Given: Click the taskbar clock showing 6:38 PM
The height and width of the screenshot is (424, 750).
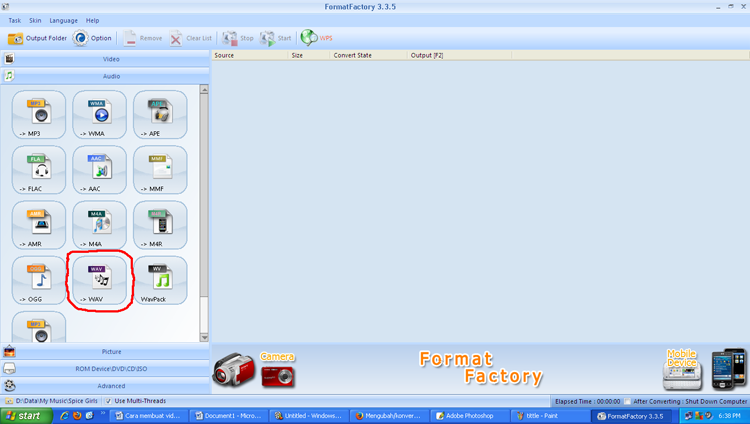Looking at the screenshot, I should point(729,416).
